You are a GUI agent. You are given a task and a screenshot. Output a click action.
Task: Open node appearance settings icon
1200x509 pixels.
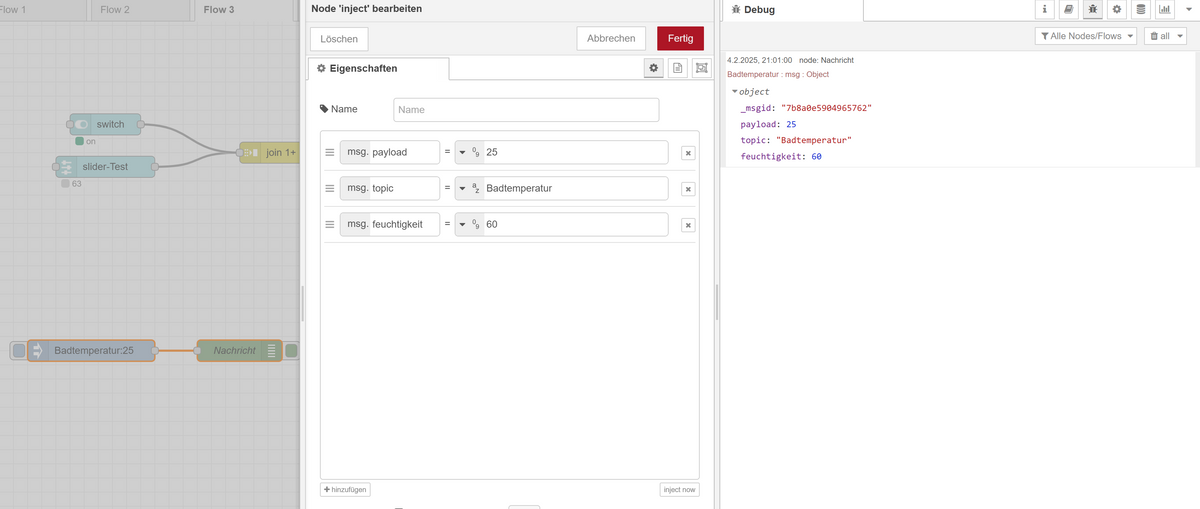pyautogui.click(x=701, y=68)
